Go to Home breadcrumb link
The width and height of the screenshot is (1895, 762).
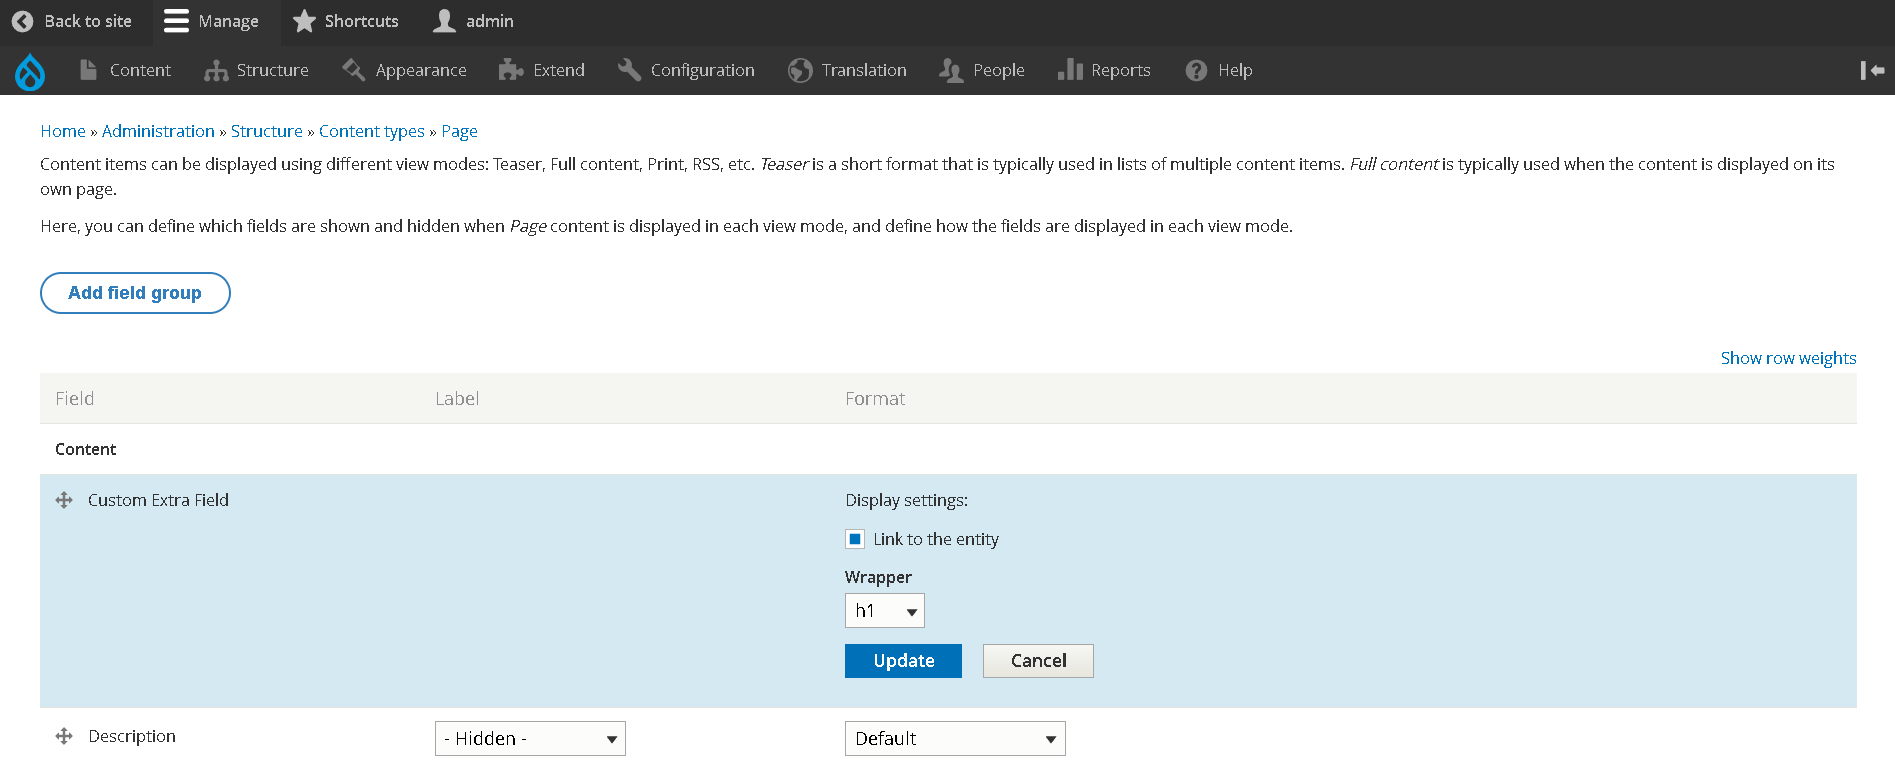tap(63, 131)
